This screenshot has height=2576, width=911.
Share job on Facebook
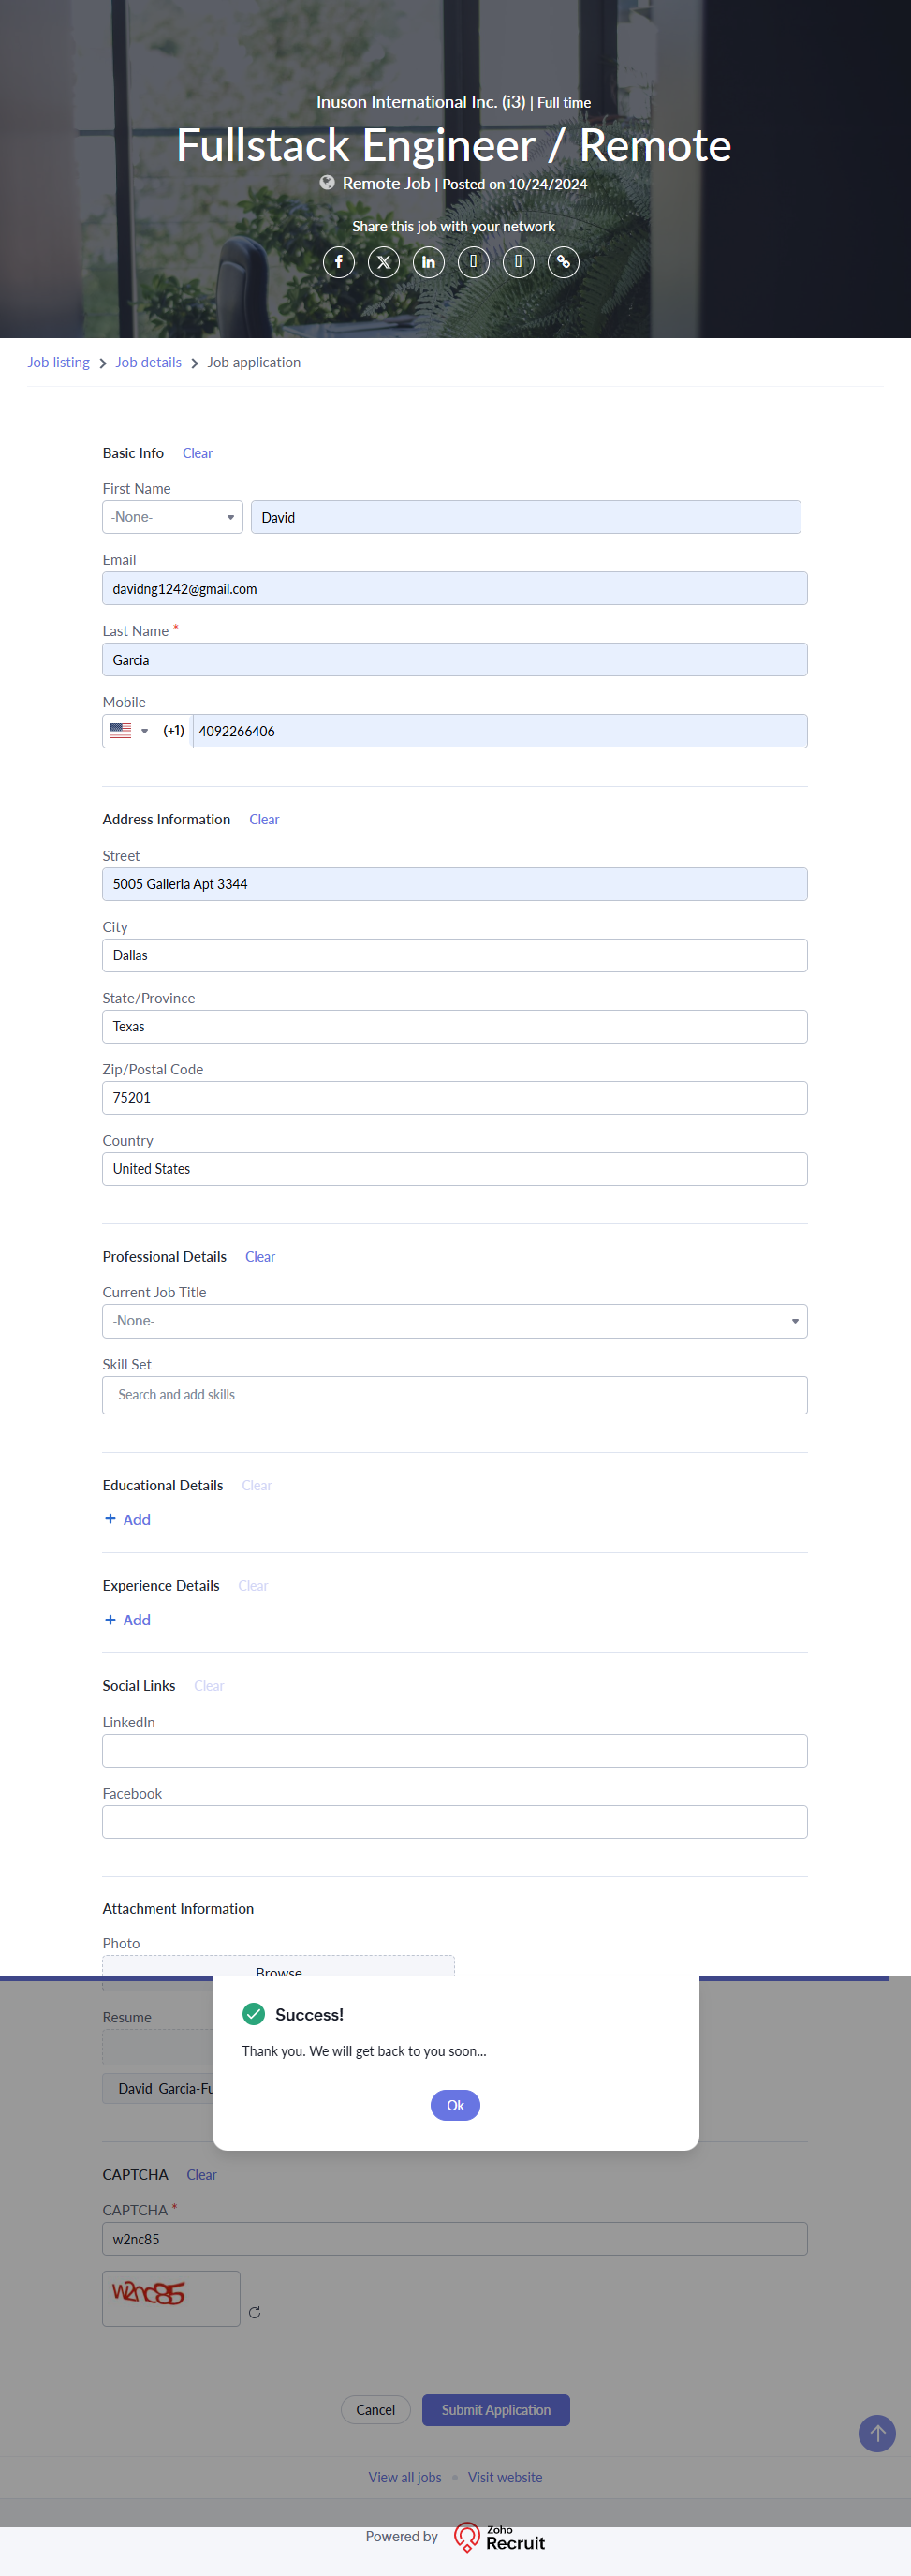[x=339, y=262]
